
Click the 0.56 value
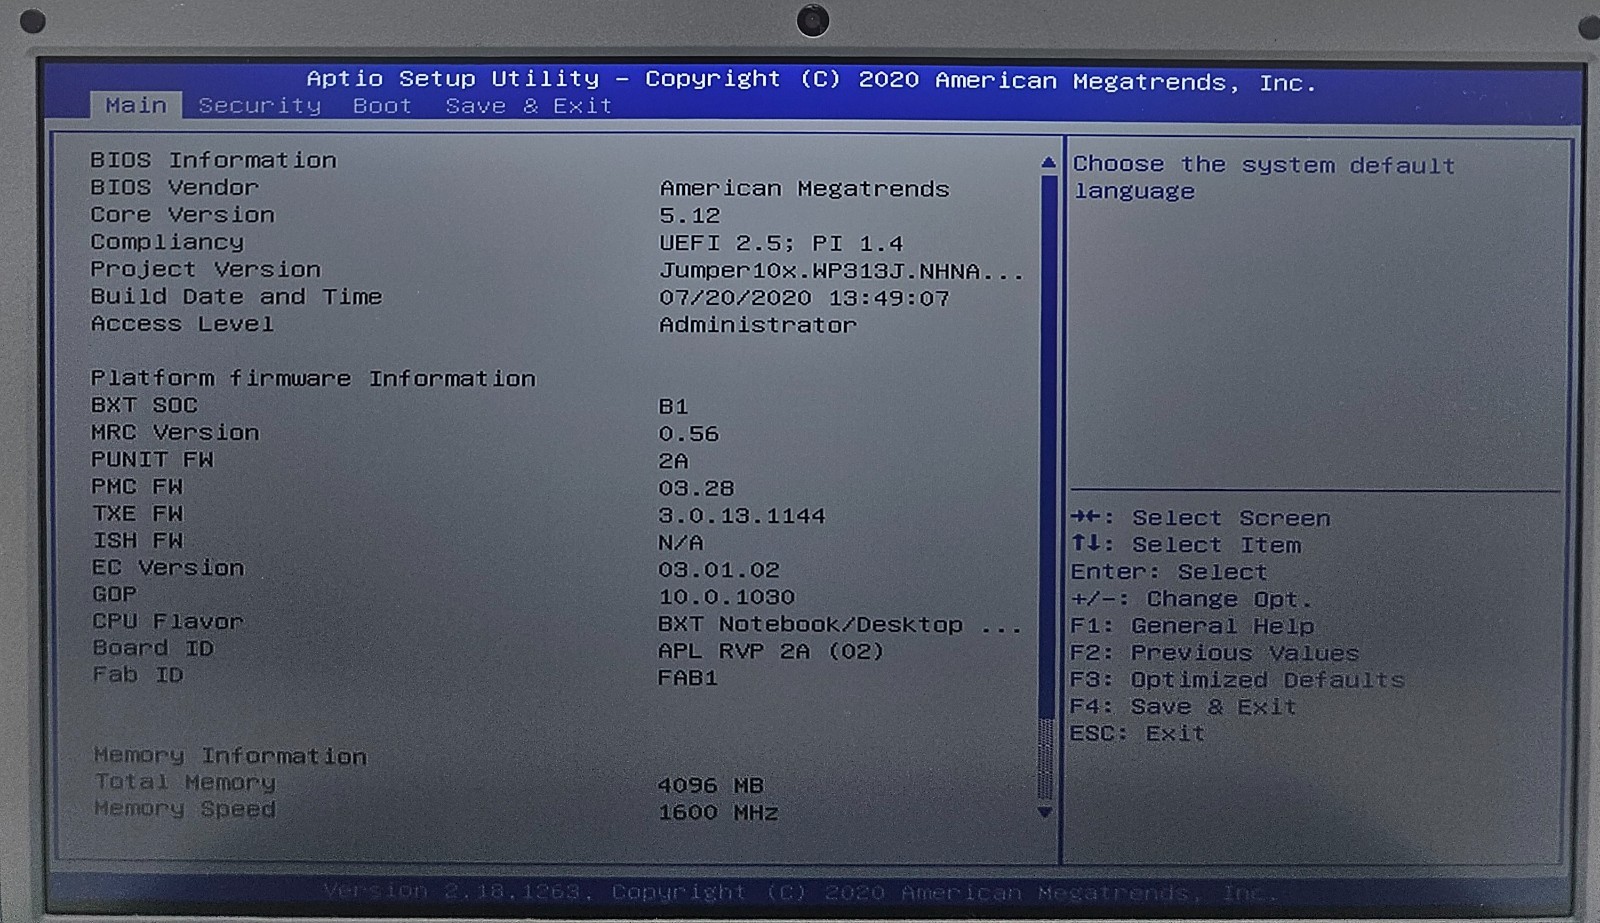pos(688,434)
